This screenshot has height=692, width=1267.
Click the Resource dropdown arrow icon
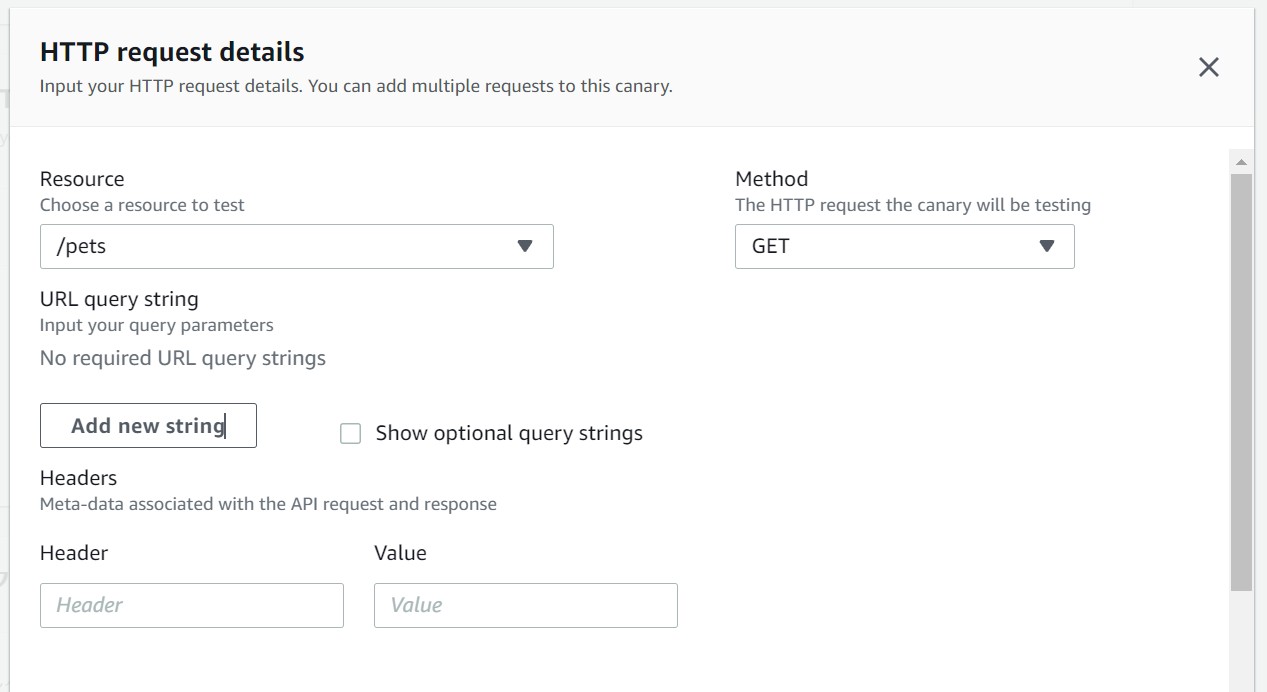pos(525,247)
